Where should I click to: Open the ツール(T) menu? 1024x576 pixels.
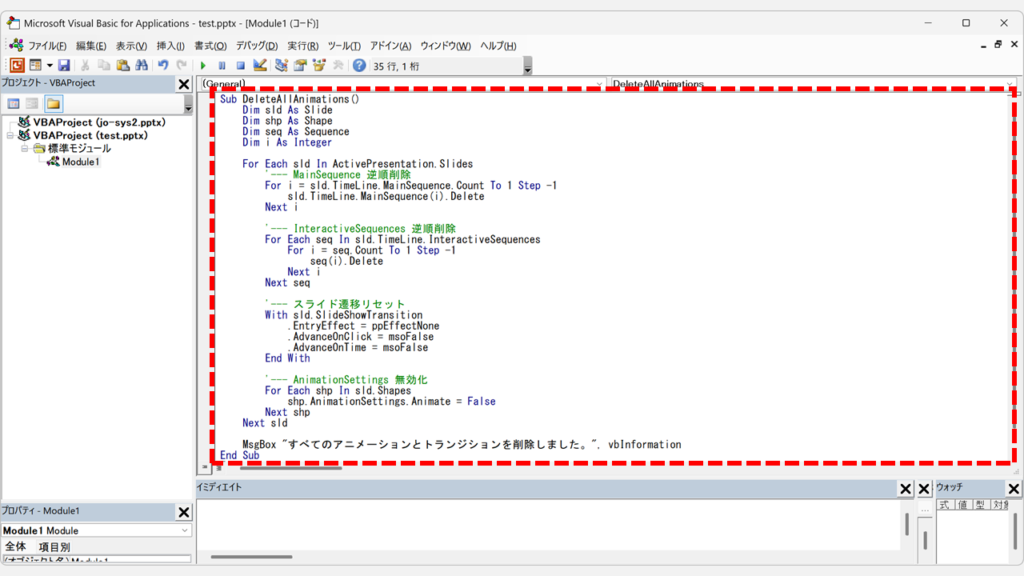[x=344, y=46]
